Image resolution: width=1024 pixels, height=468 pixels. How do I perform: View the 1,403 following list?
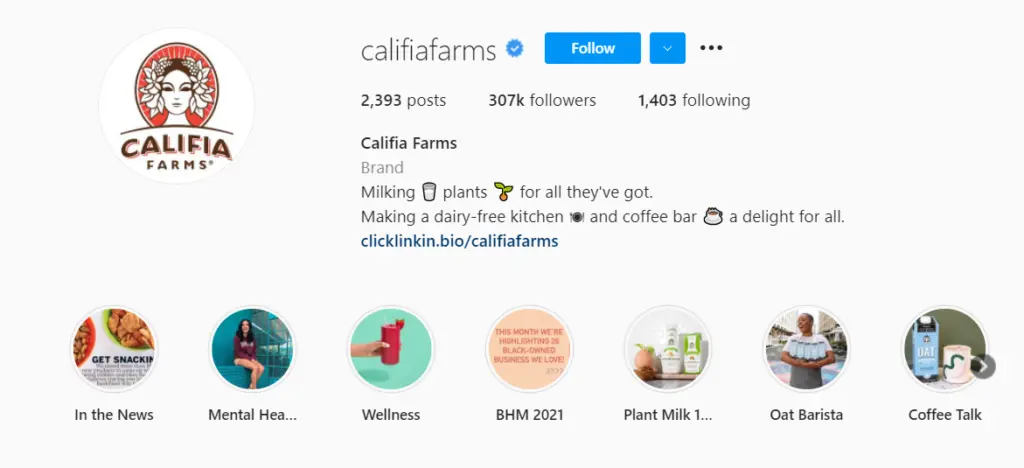(693, 100)
